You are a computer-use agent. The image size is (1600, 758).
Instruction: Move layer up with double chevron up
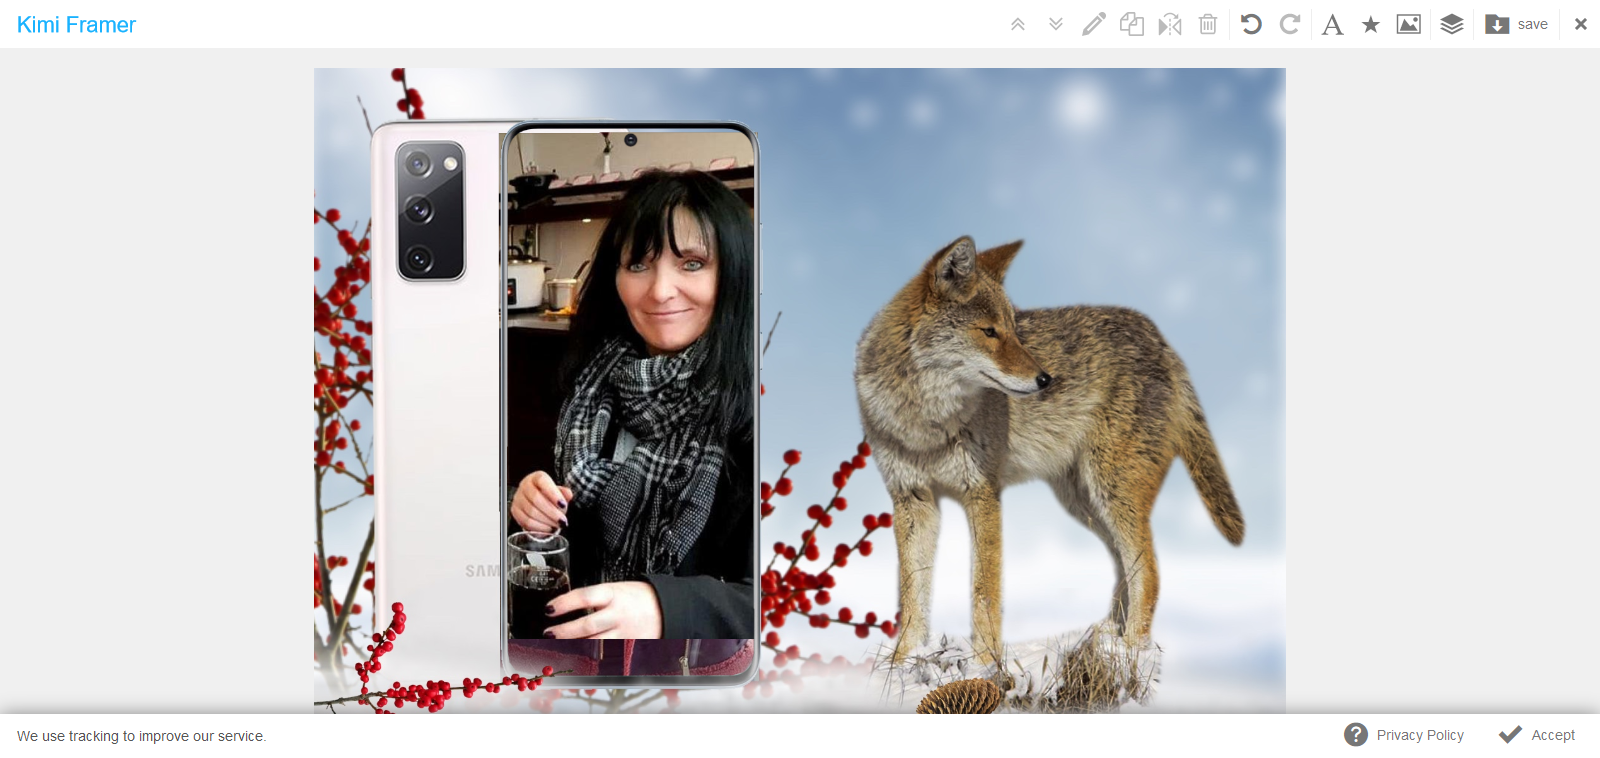[1018, 24]
